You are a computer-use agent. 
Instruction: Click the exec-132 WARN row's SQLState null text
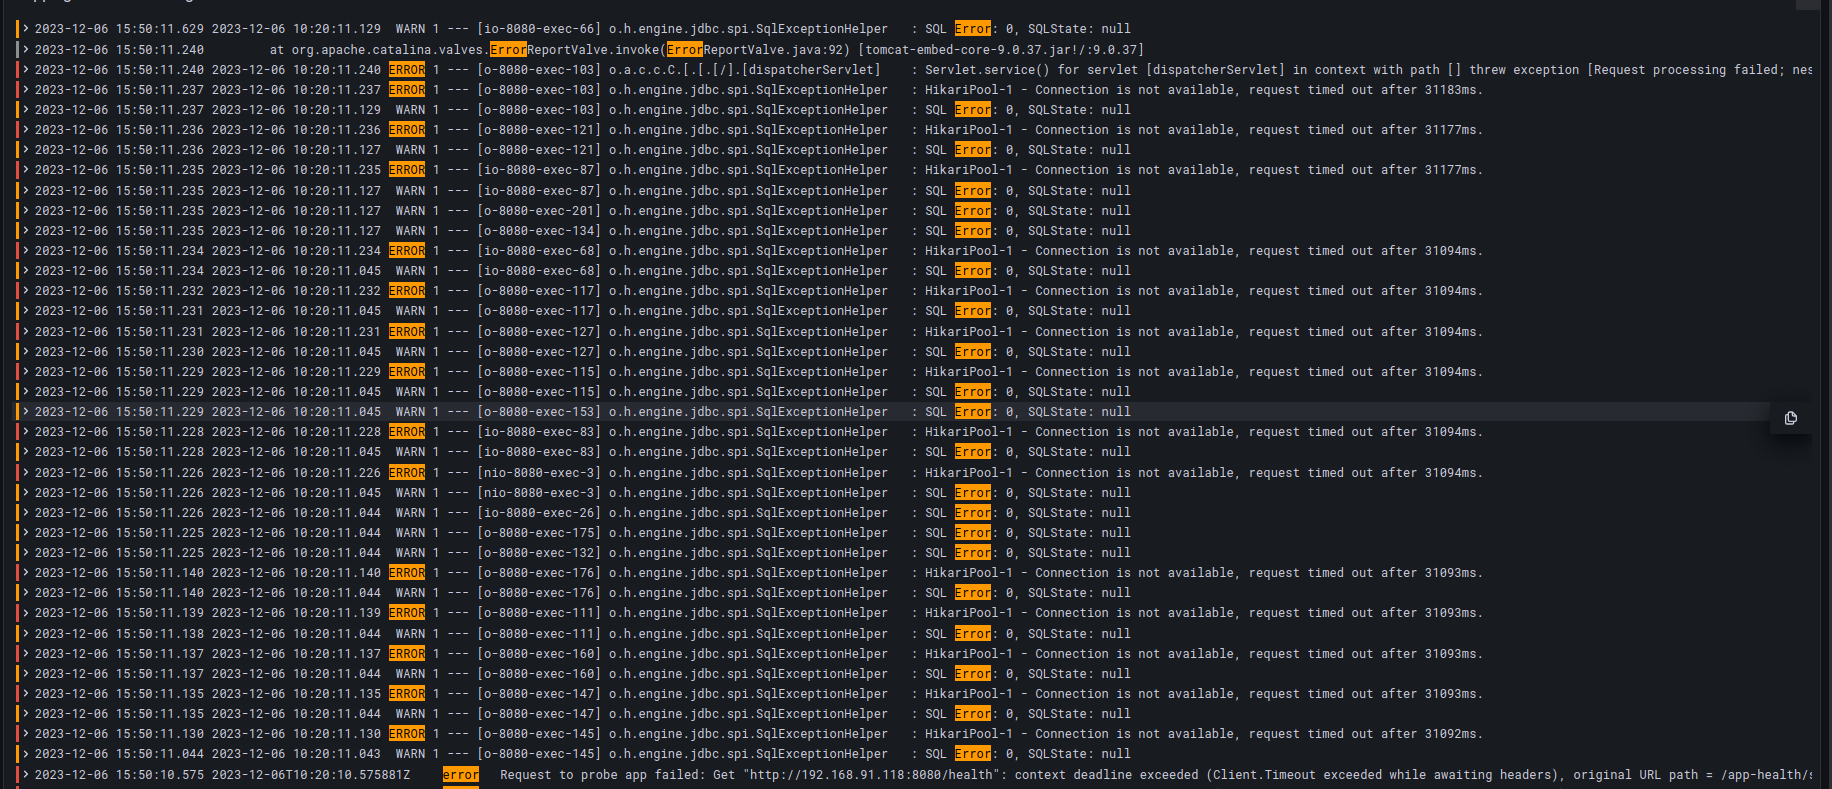(x=1079, y=553)
